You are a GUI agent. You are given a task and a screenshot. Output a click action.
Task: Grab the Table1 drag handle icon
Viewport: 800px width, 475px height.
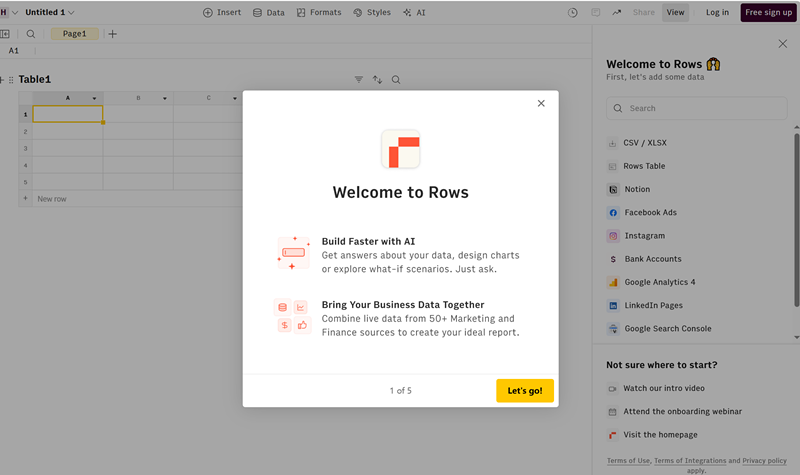click(x=11, y=80)
